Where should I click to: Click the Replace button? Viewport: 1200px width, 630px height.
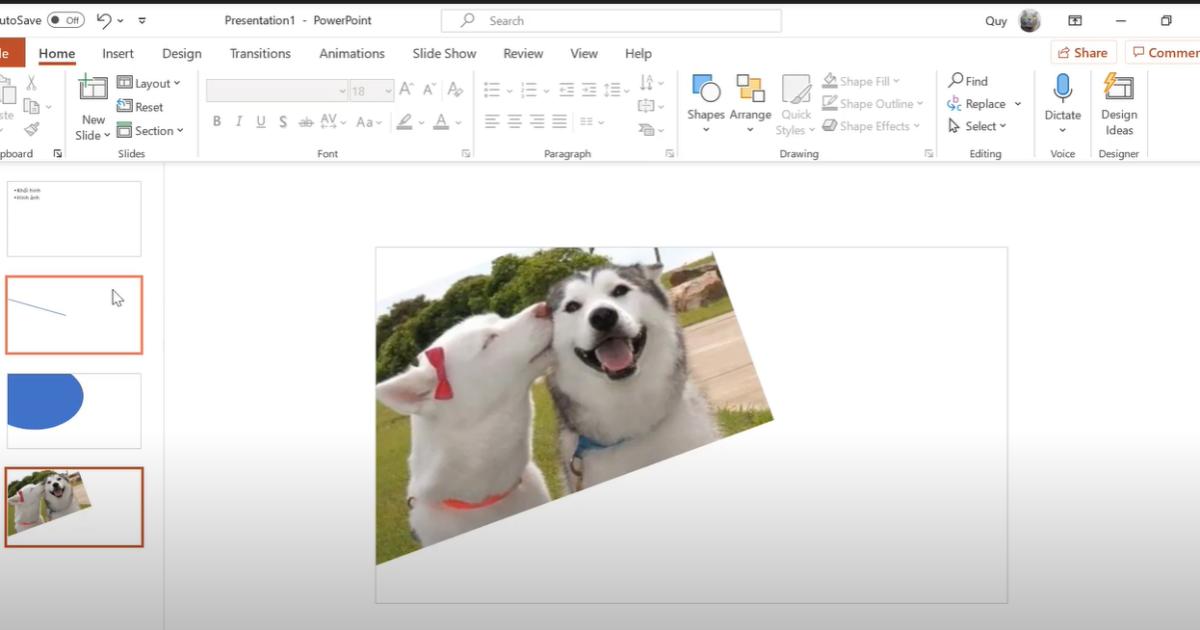point(984,104)
